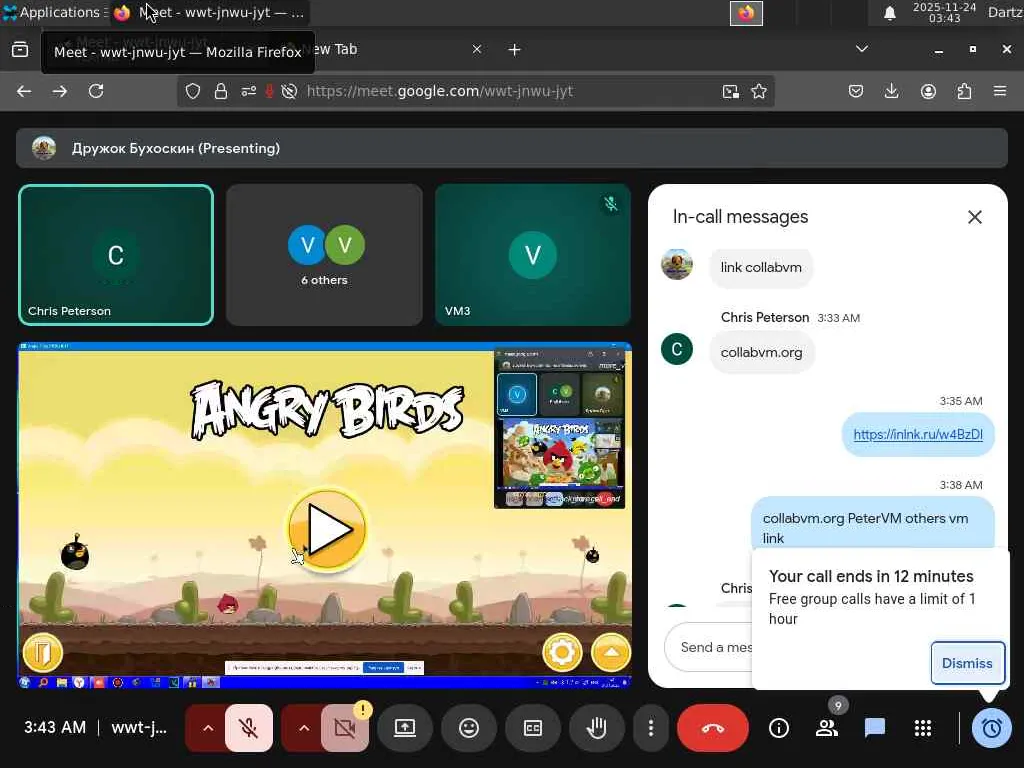Screen dimensions: 1024x768
Task: Click the blocked microphone permission indicator
Action: [269, 91]
